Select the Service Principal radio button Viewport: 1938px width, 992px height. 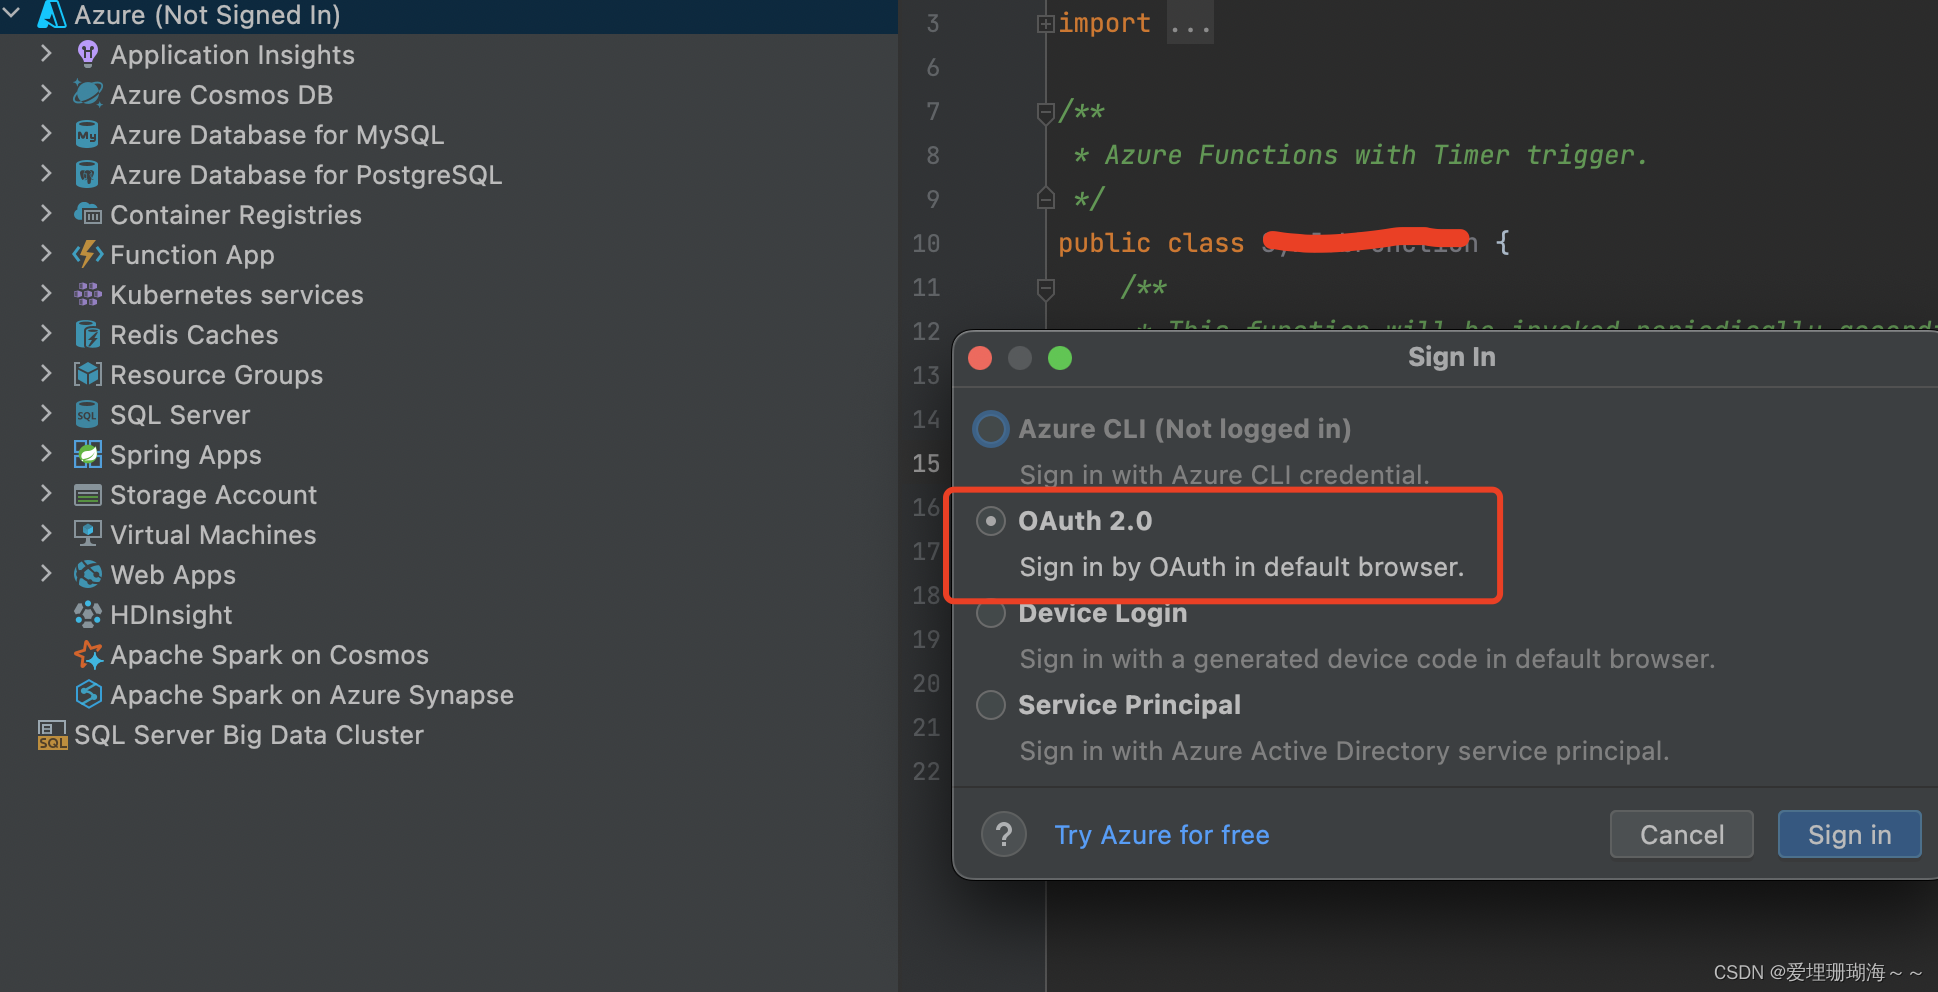991,705
